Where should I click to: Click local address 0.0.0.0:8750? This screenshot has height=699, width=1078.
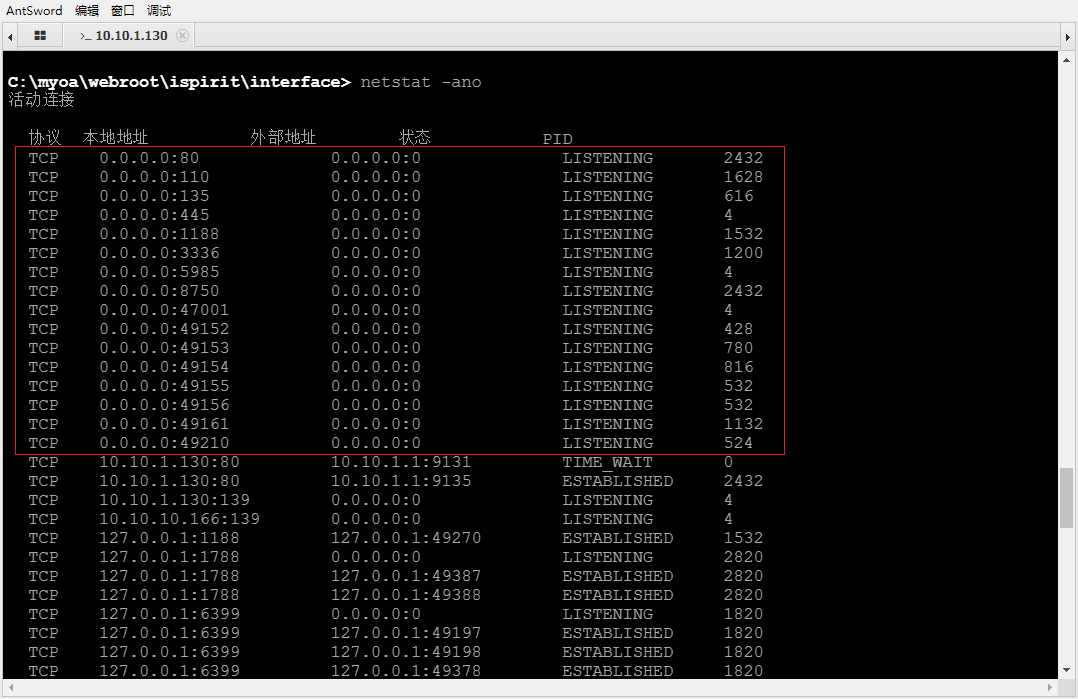[x=160, y=291]
